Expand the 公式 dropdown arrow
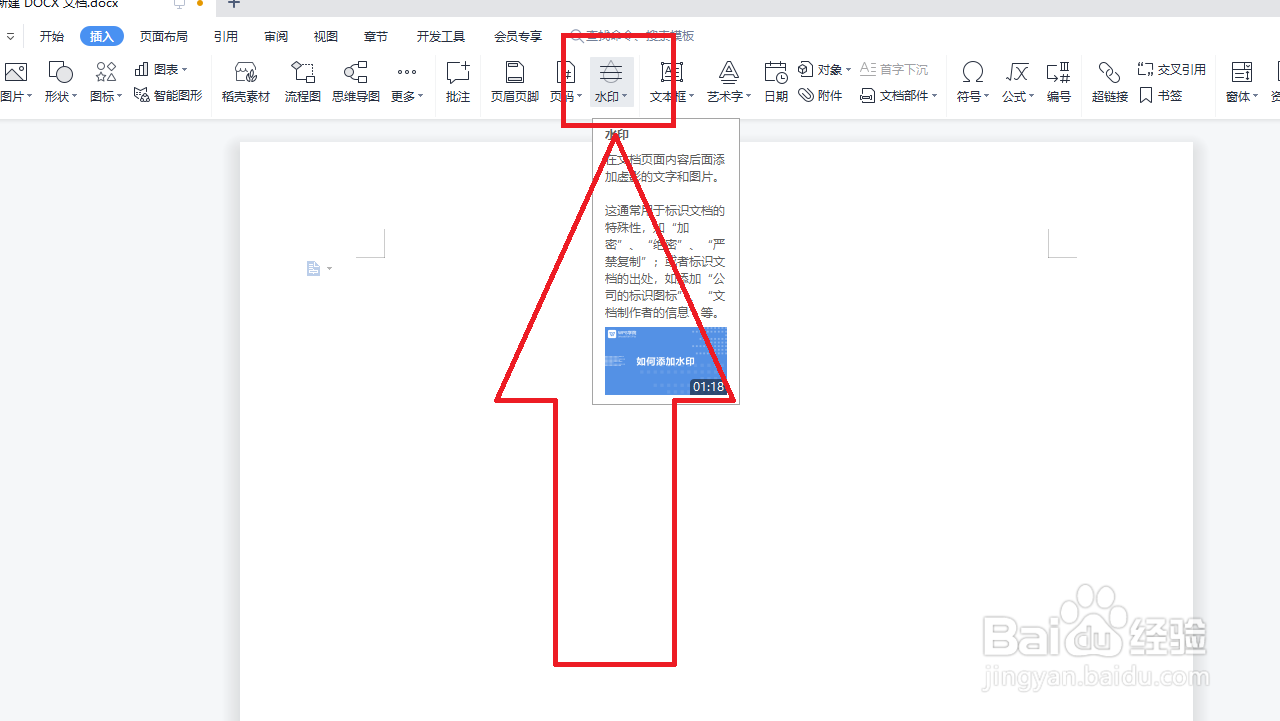The height and width of the screenshot is (721, 1280). (1033, 97)
